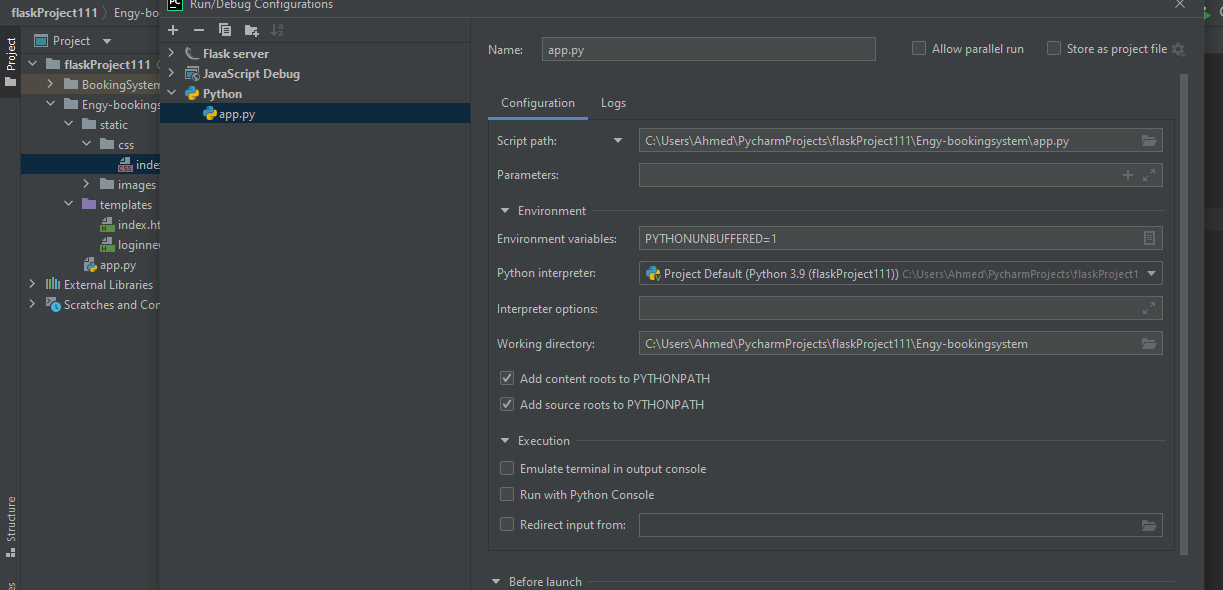Expand the Flask server configuration node

click(x=172, y=53)
